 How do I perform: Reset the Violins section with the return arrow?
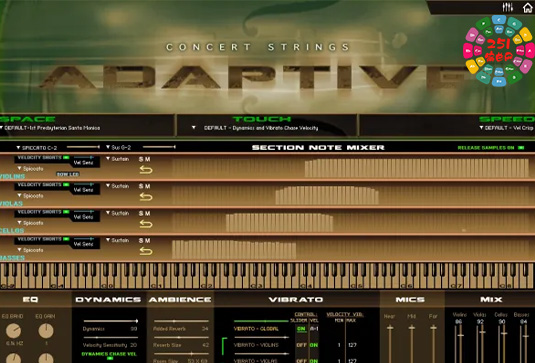tap(146, 170)
